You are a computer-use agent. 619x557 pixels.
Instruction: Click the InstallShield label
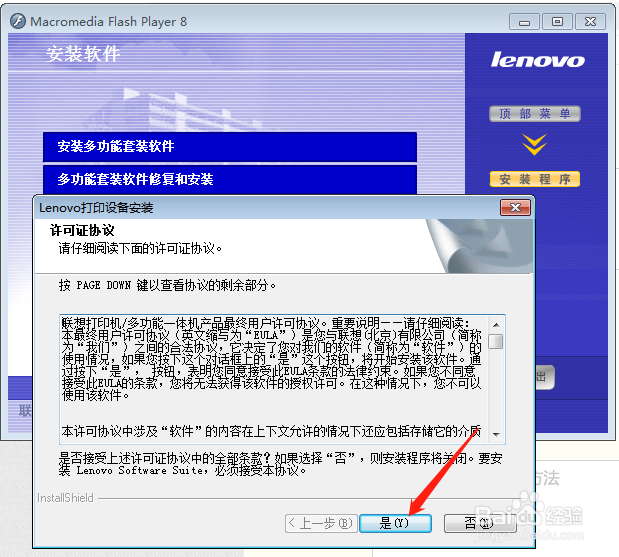click(x=65, y=498)
